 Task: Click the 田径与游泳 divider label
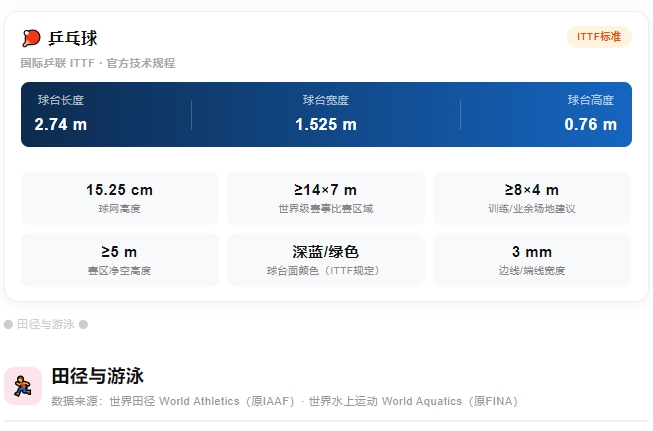point(46,325)
